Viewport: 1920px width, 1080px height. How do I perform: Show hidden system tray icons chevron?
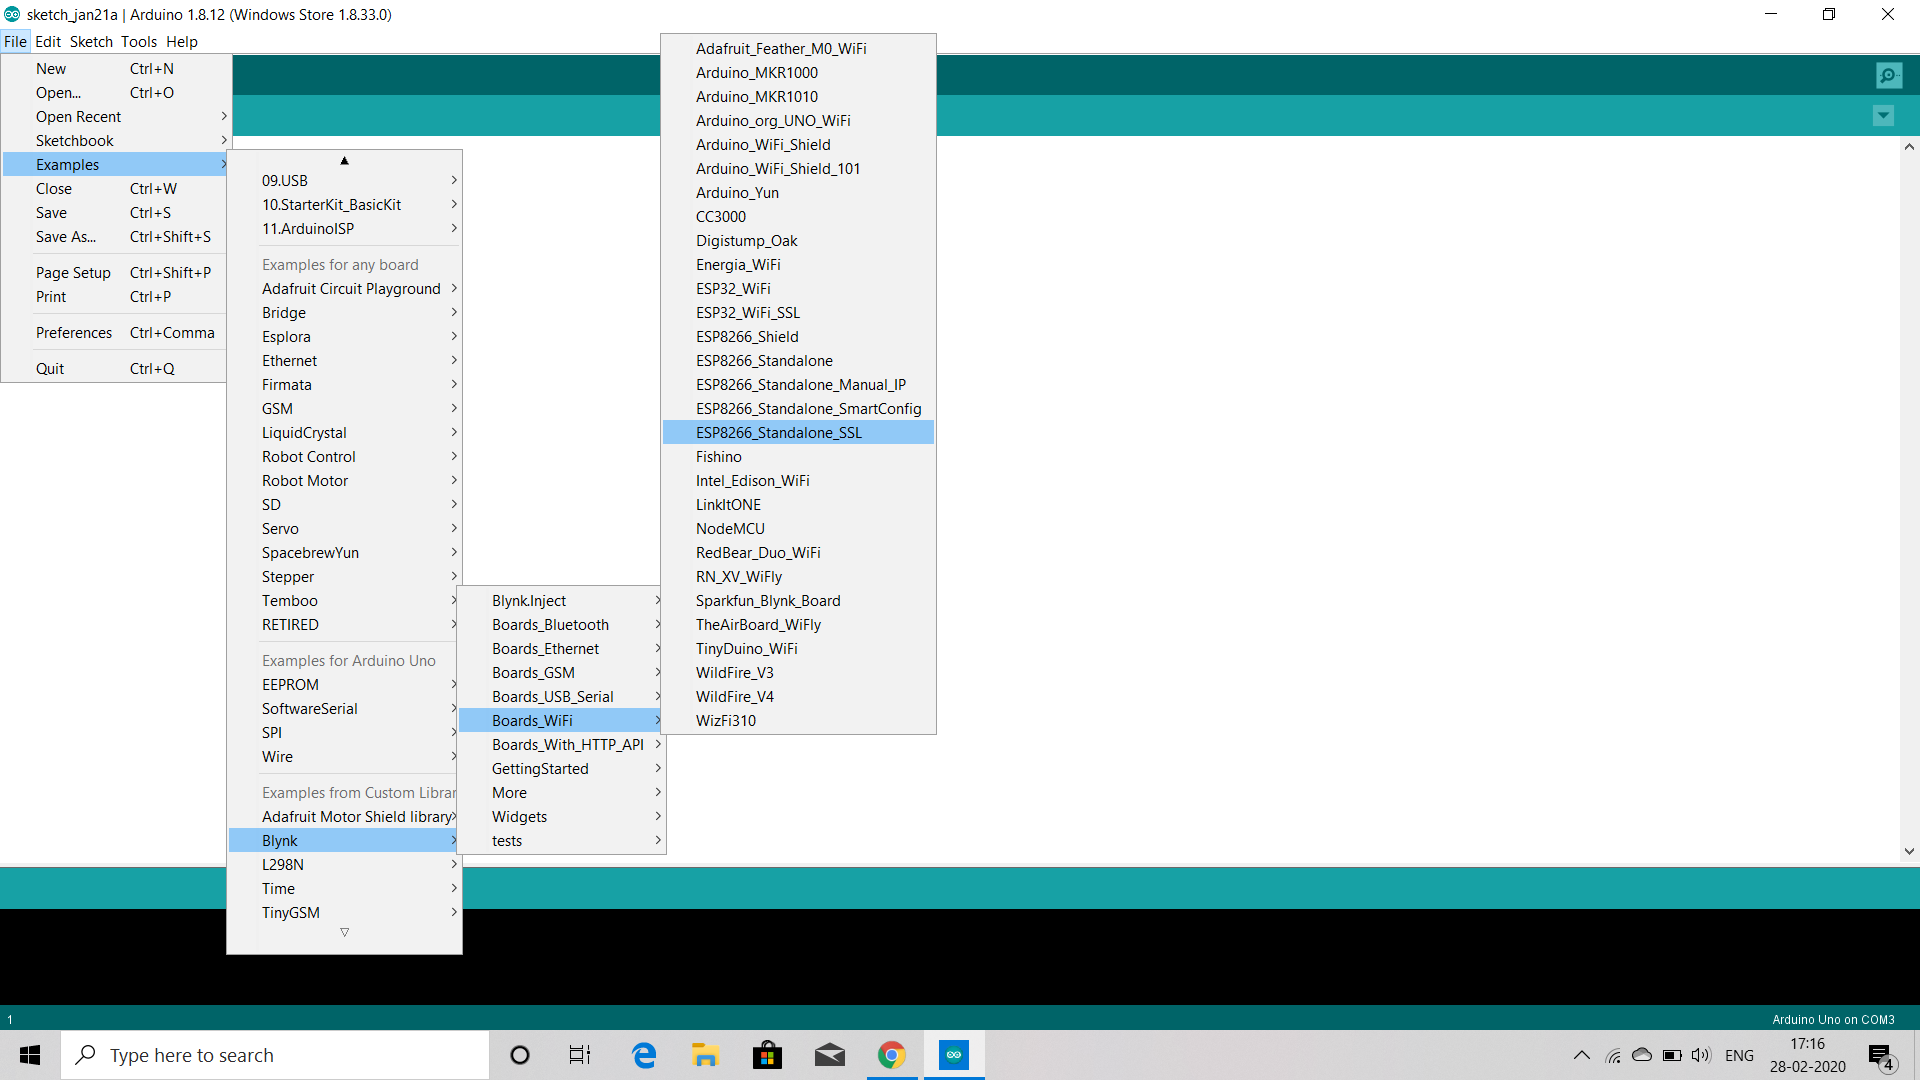tap(1581, 1055)
